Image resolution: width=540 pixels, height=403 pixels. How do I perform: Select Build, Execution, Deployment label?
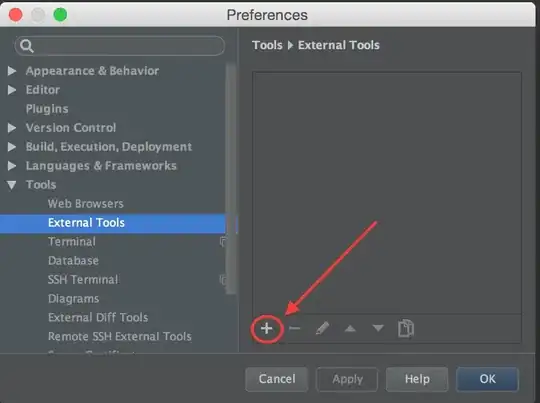[109, 147]
